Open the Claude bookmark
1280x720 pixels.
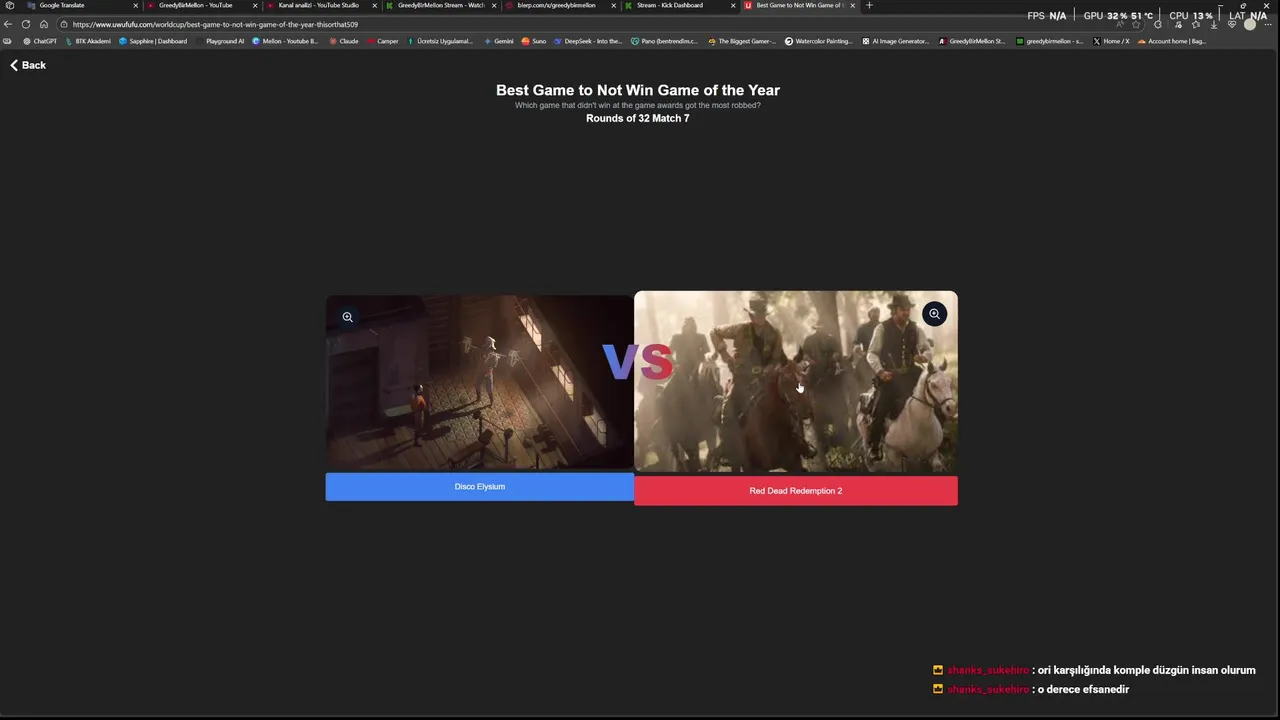(344, 41)
